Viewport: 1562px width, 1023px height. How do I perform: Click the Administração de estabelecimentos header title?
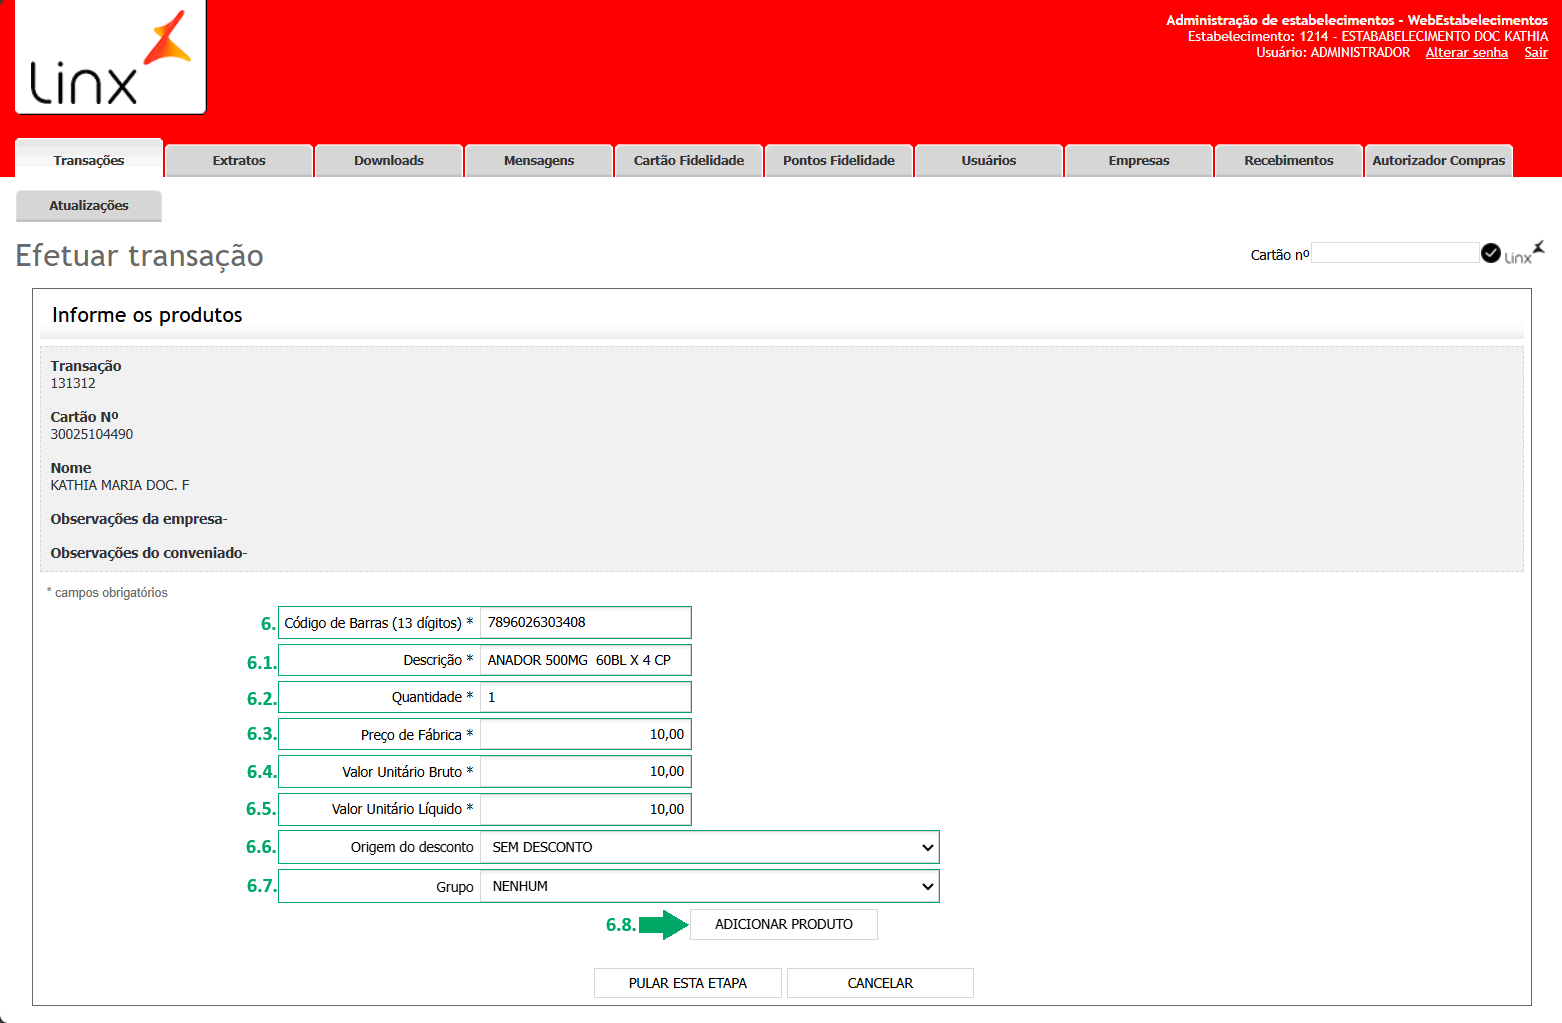[x=1357, y=20]
